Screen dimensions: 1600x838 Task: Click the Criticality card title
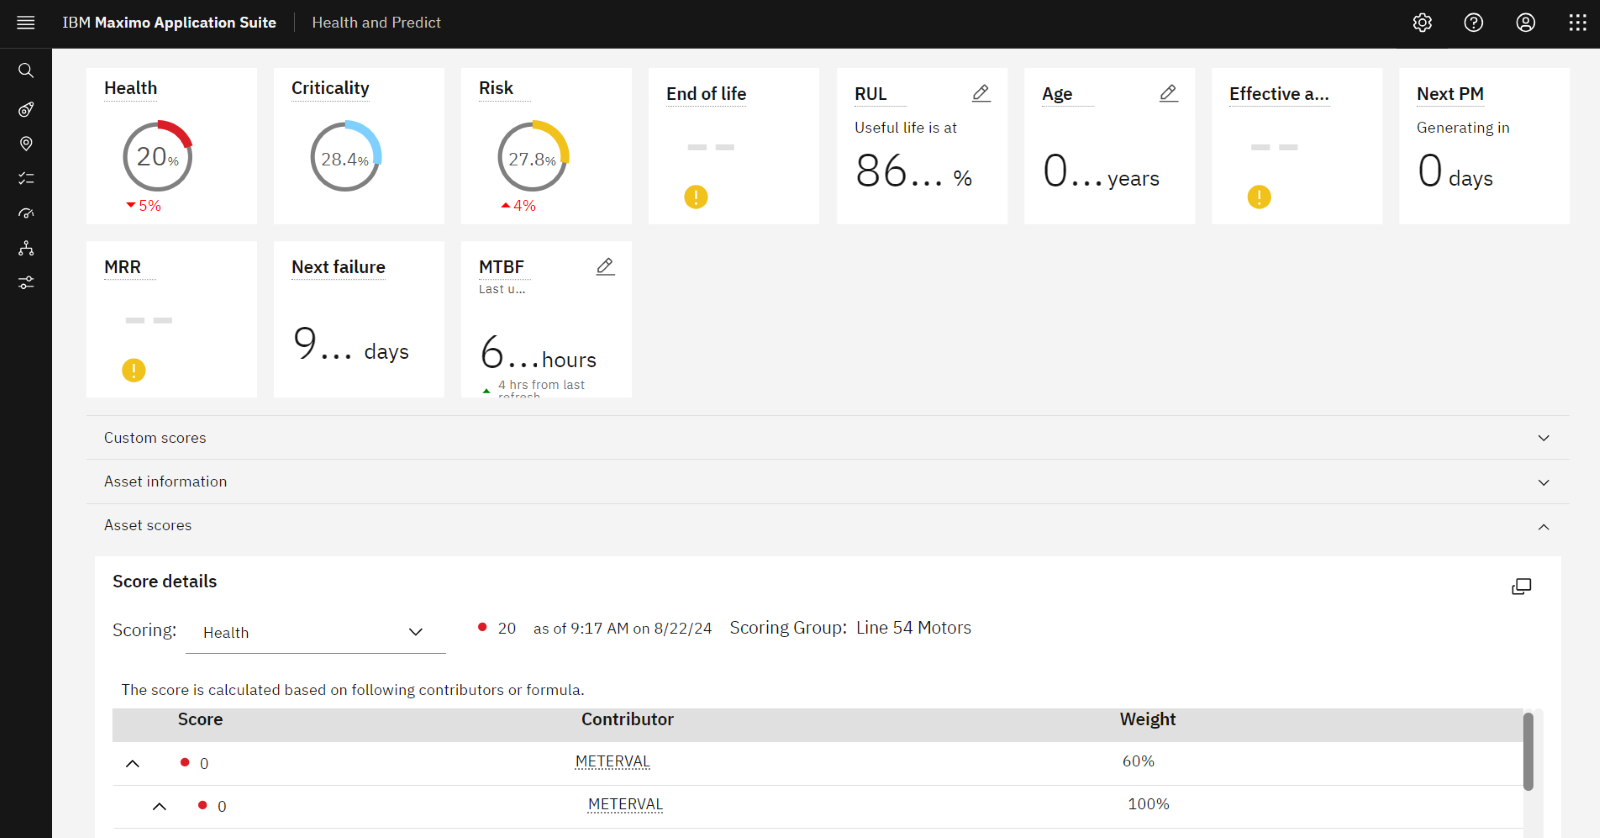click(x=330, y=88)
